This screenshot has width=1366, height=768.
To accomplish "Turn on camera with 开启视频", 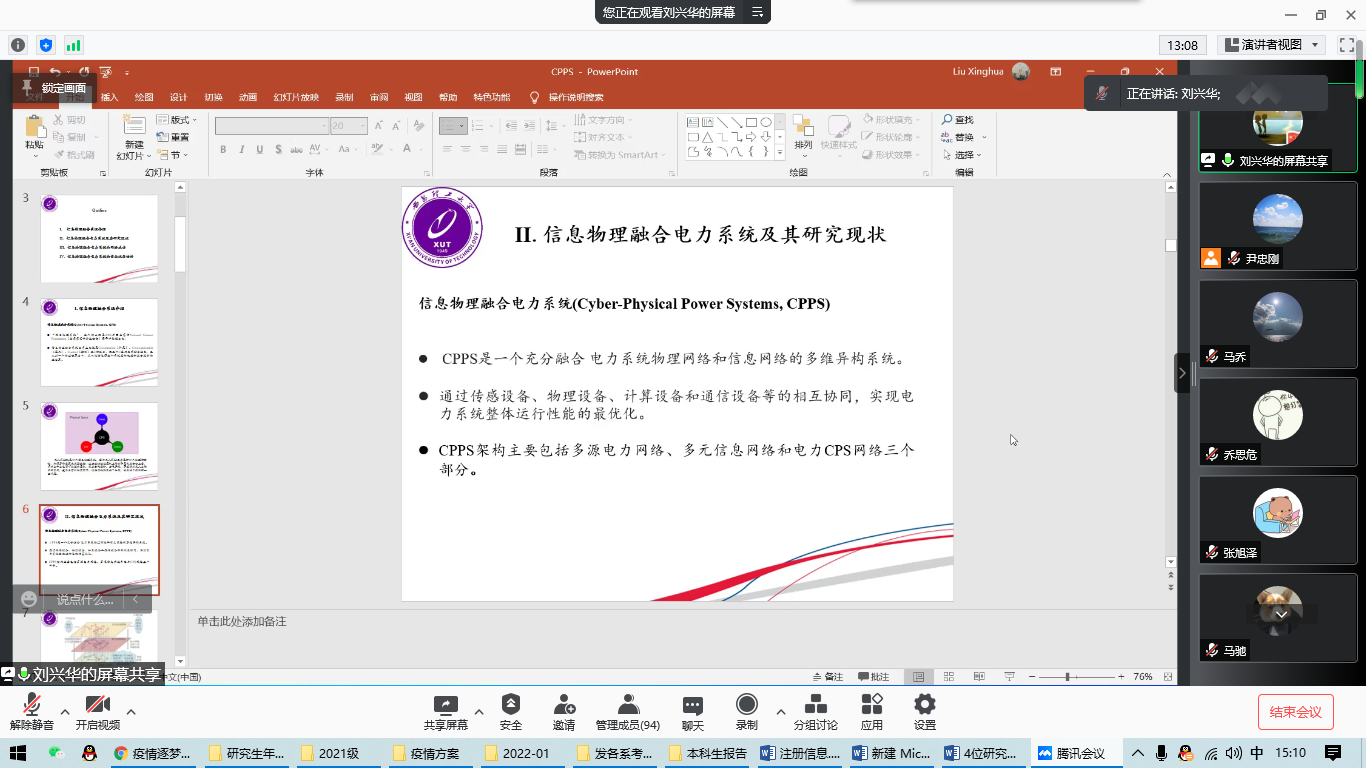I will click(x=97, y=711).
